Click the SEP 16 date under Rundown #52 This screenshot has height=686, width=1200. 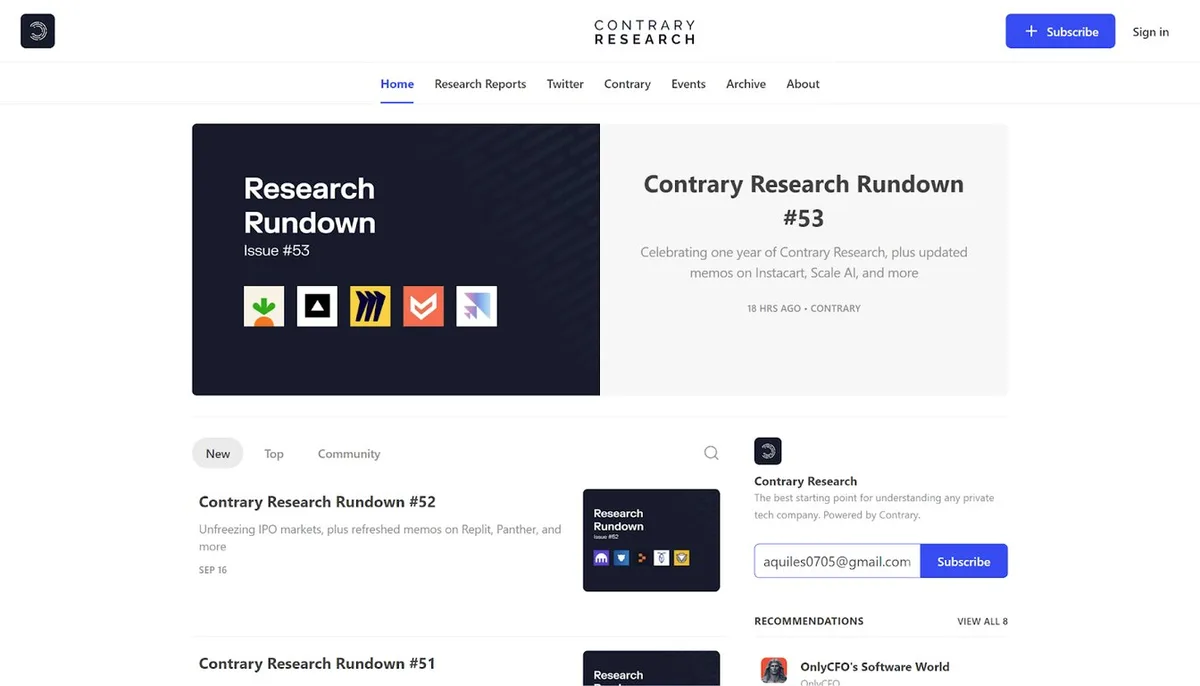point(213,570)
